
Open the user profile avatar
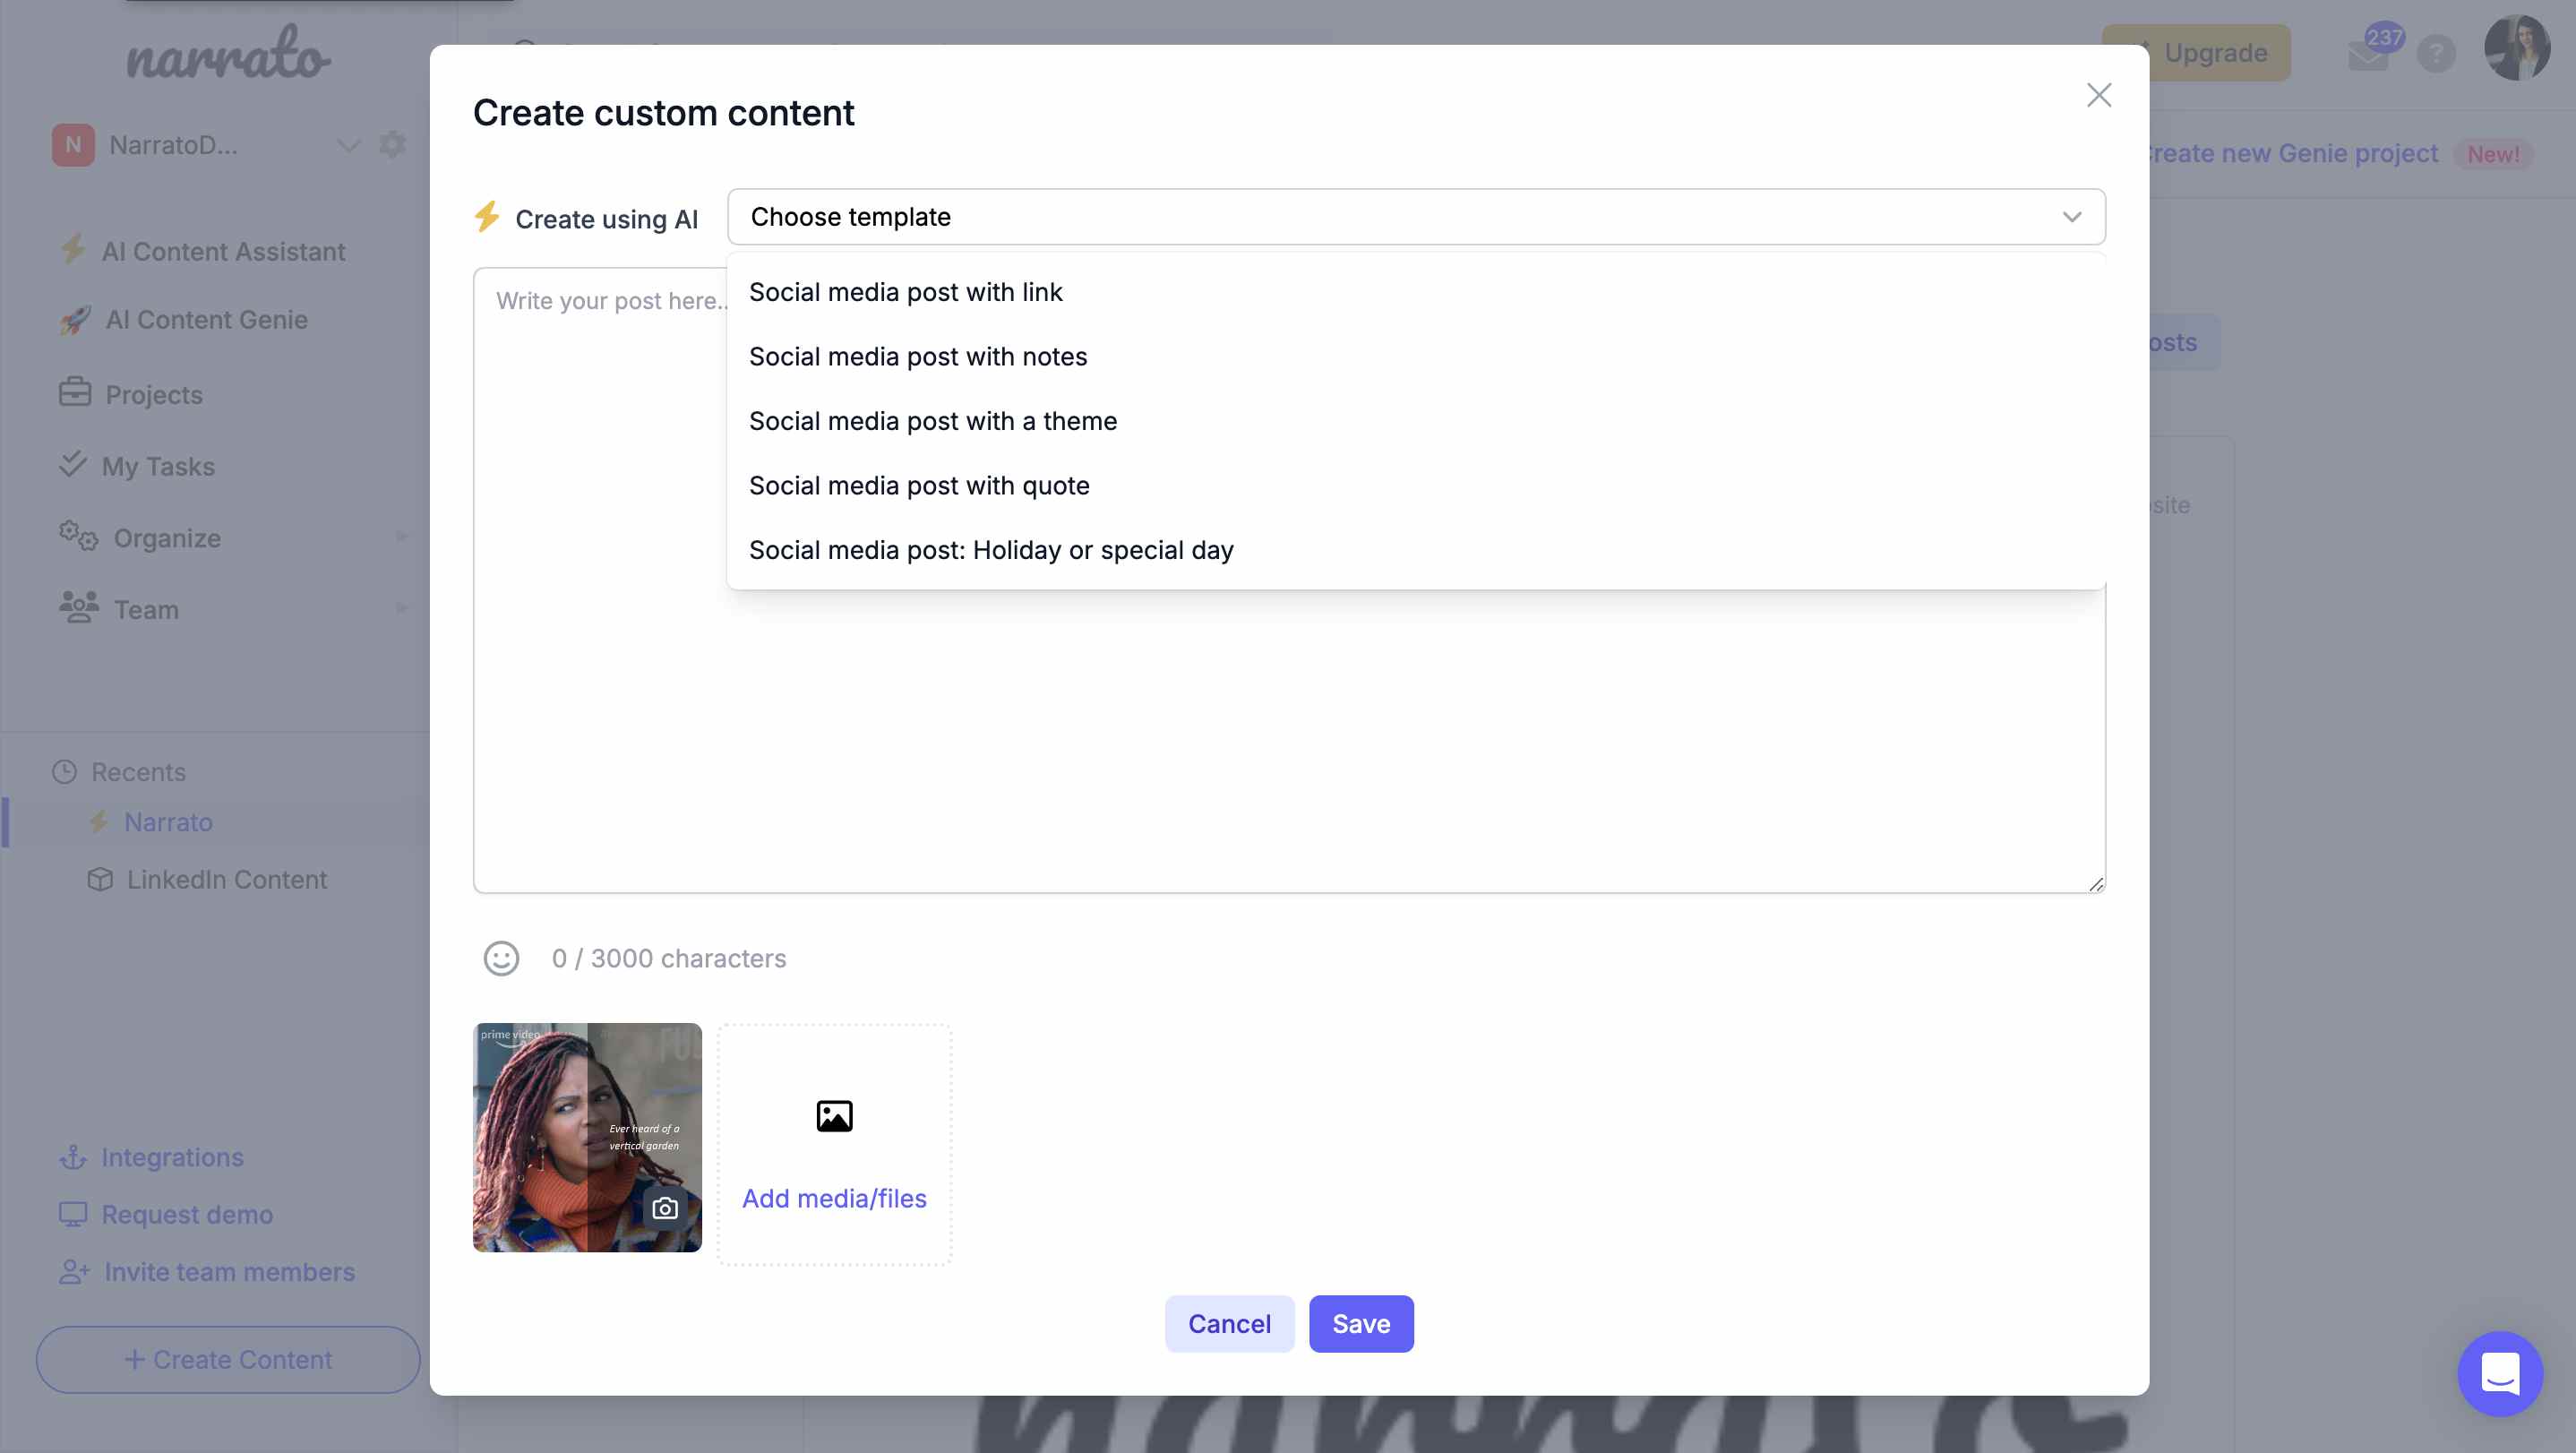pos(2517,47)
